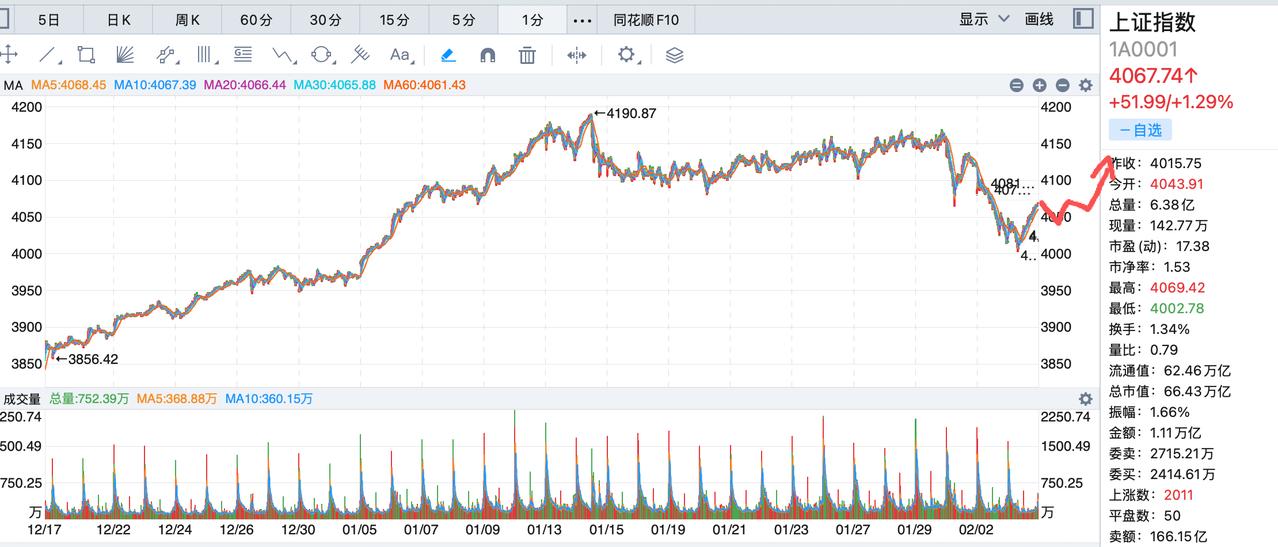Click the MA10:4067.39 value
This screenshot has height=547, width=1278.
pyautogui.click(x=155, y=86)
